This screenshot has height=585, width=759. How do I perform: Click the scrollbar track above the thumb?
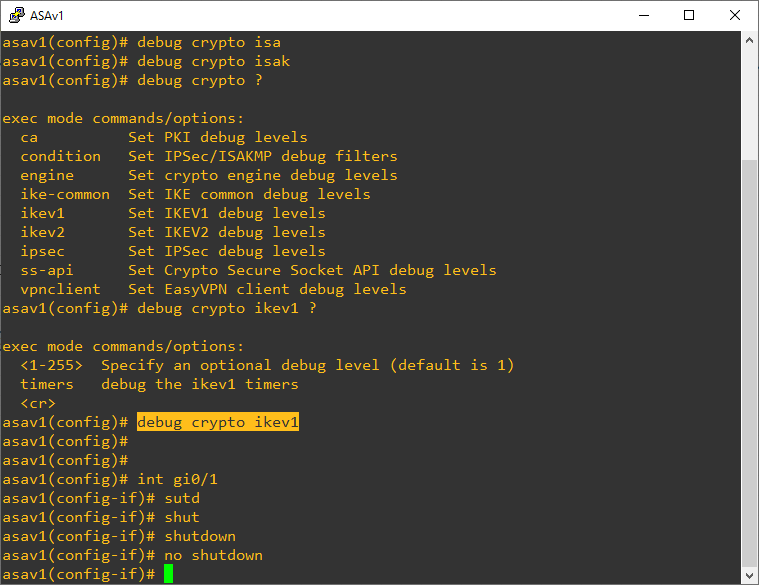[x=749, y=104]
